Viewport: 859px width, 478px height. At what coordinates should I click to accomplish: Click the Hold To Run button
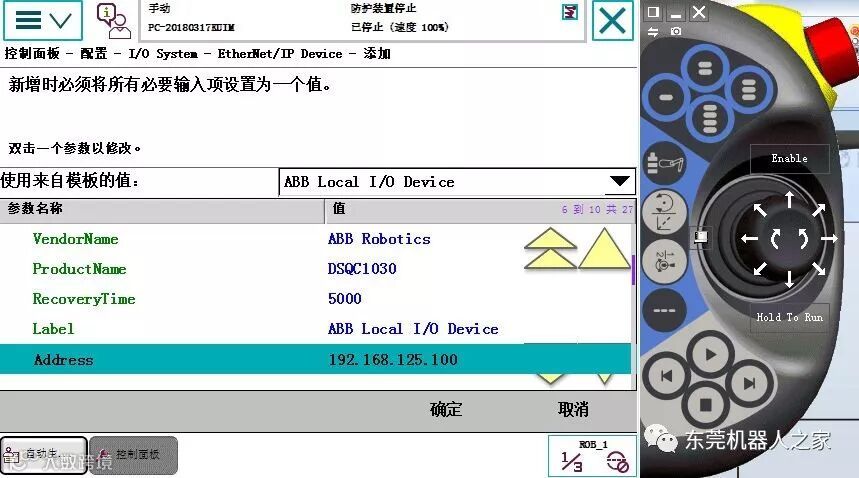789,317
